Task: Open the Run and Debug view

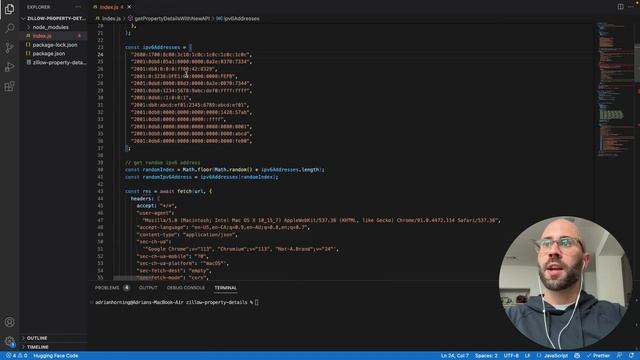Action: point(9,67)
